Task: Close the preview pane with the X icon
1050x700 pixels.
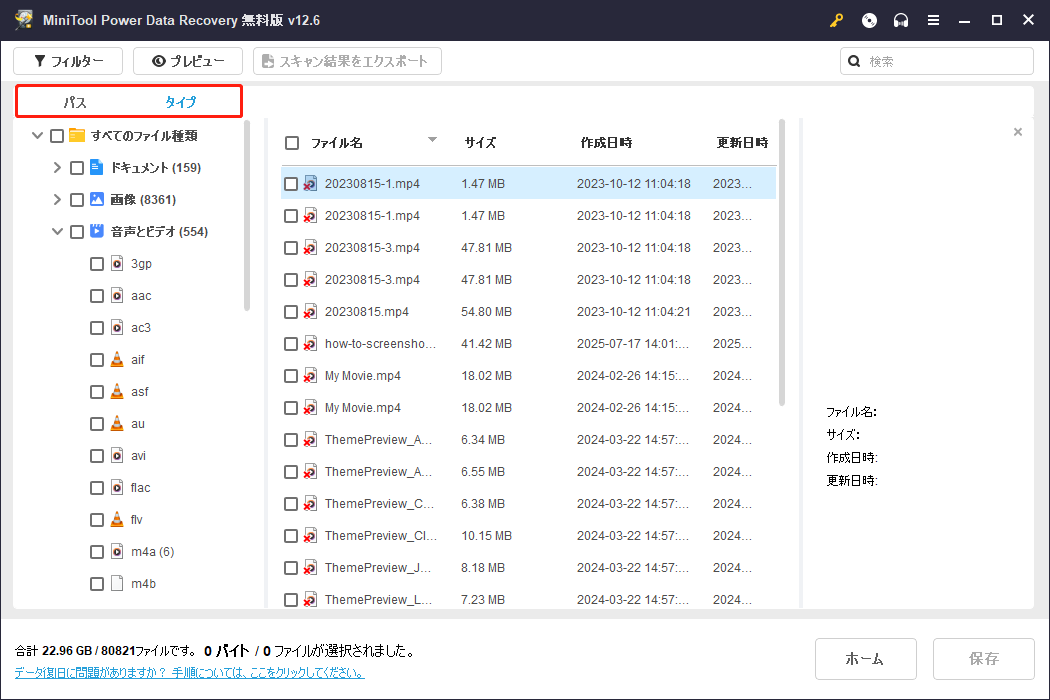Action: pos(1018,132)
